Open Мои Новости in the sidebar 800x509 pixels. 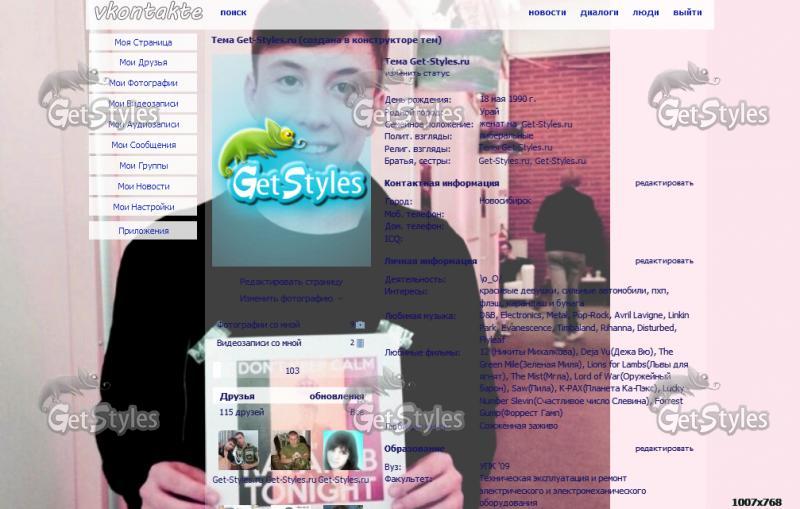(x=143, y=186)
